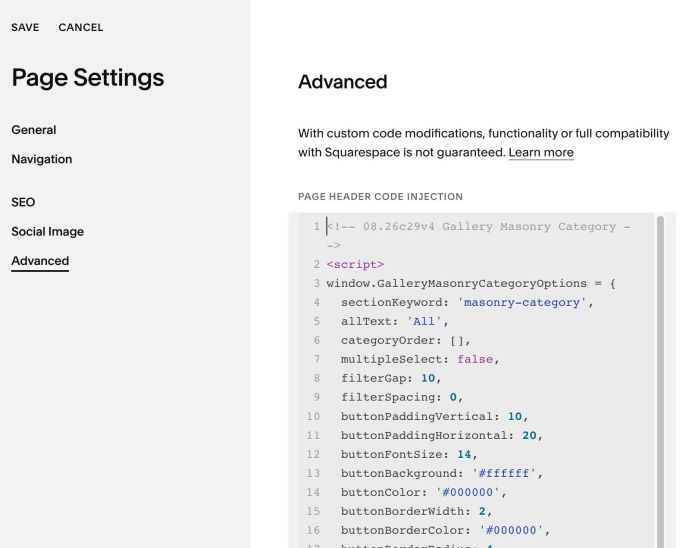Screen dimensions: 700x548
Task: Click the buttonBorderColor '#000000' value
Action: point(511,531)
